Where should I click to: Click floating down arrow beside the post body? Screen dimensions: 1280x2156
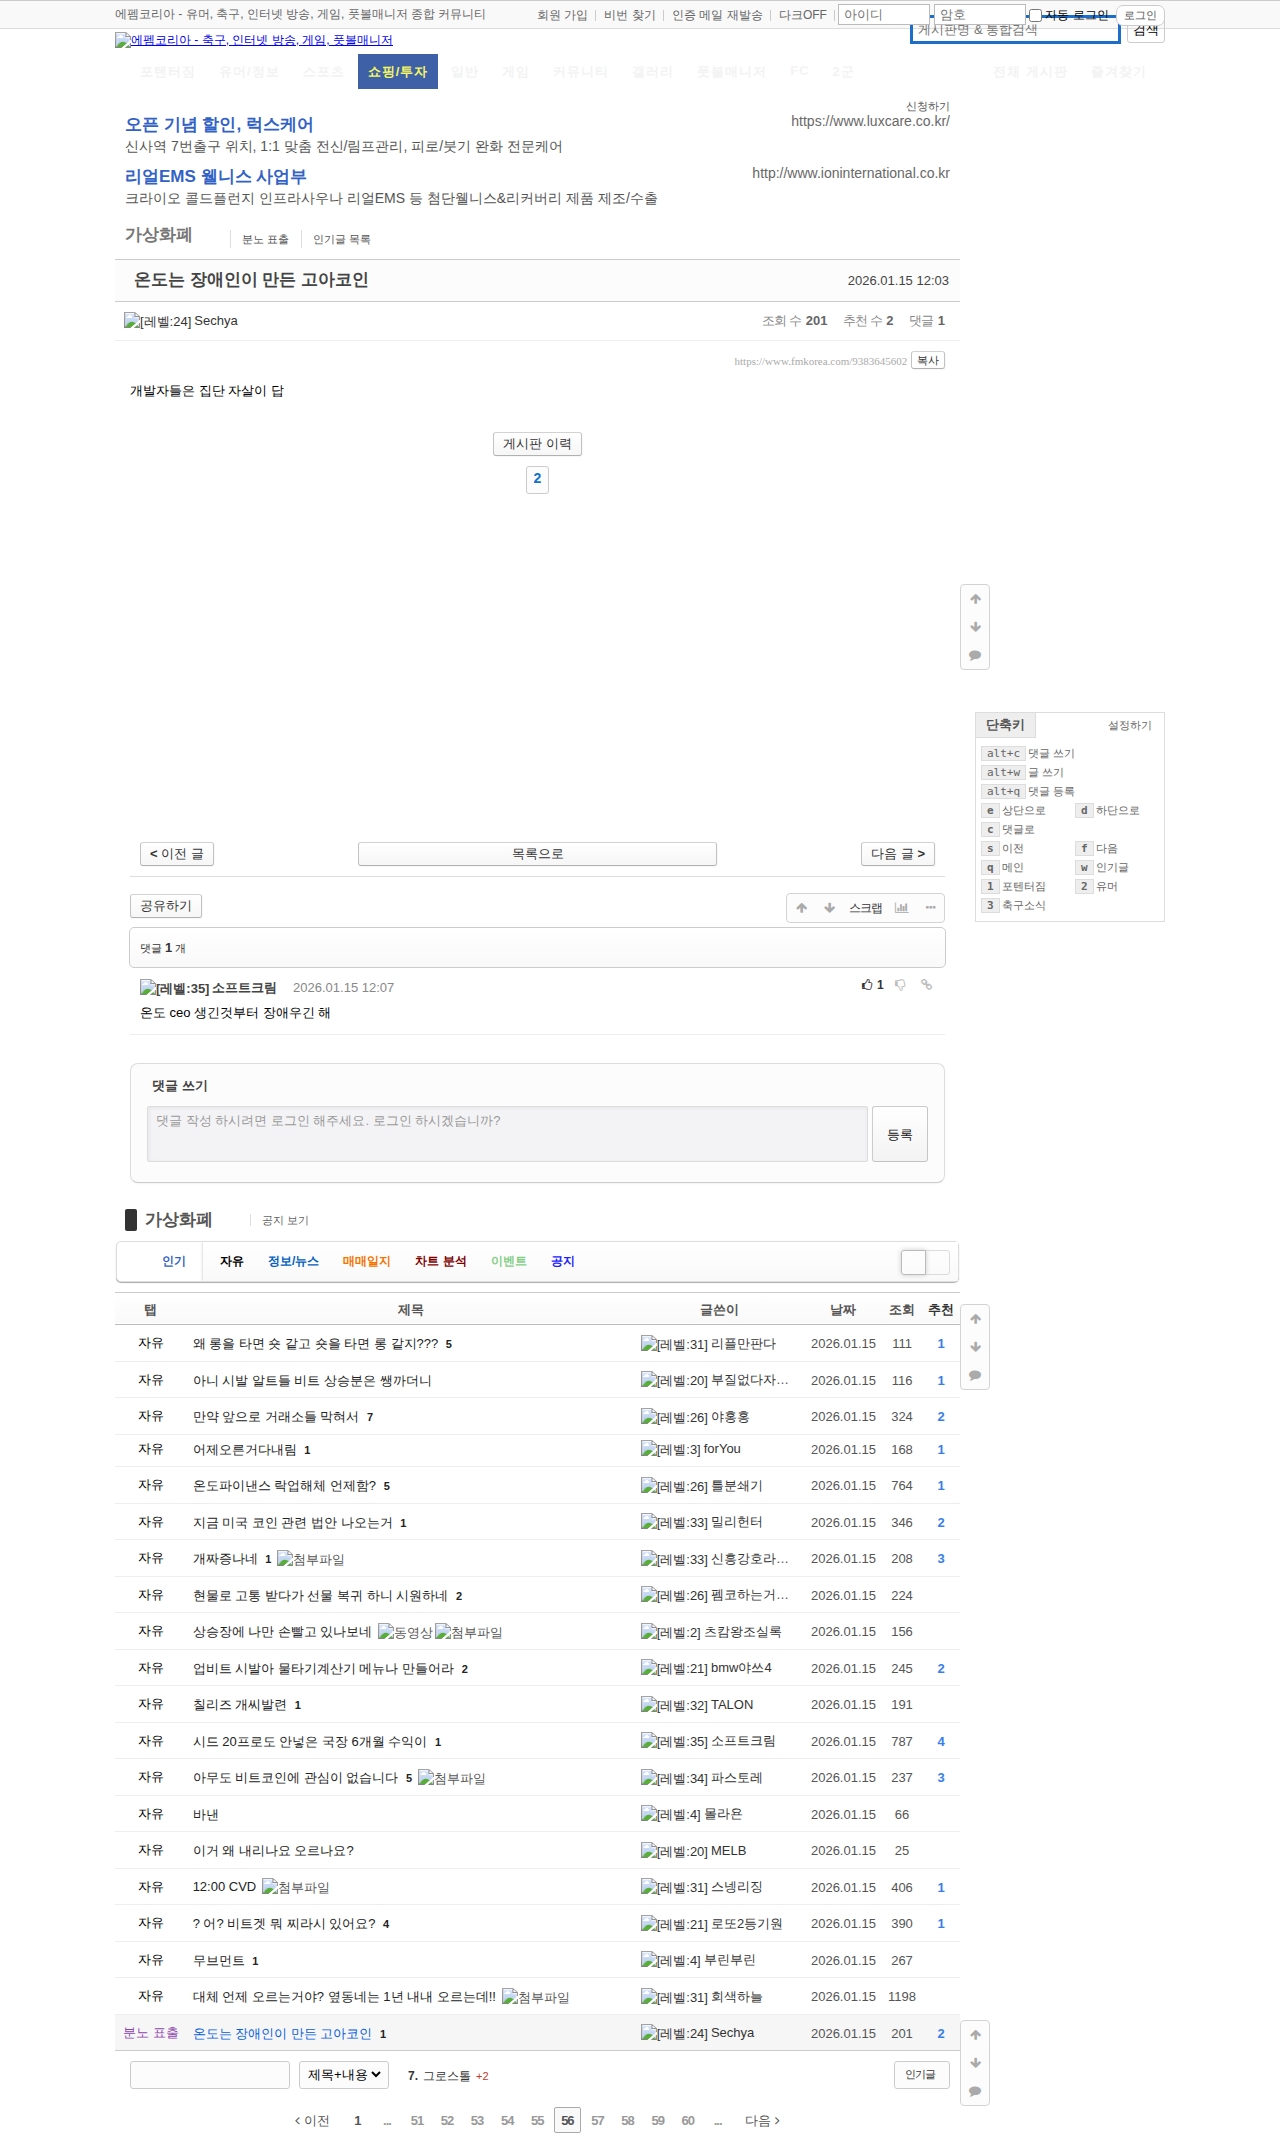click(x=975, y=627)
